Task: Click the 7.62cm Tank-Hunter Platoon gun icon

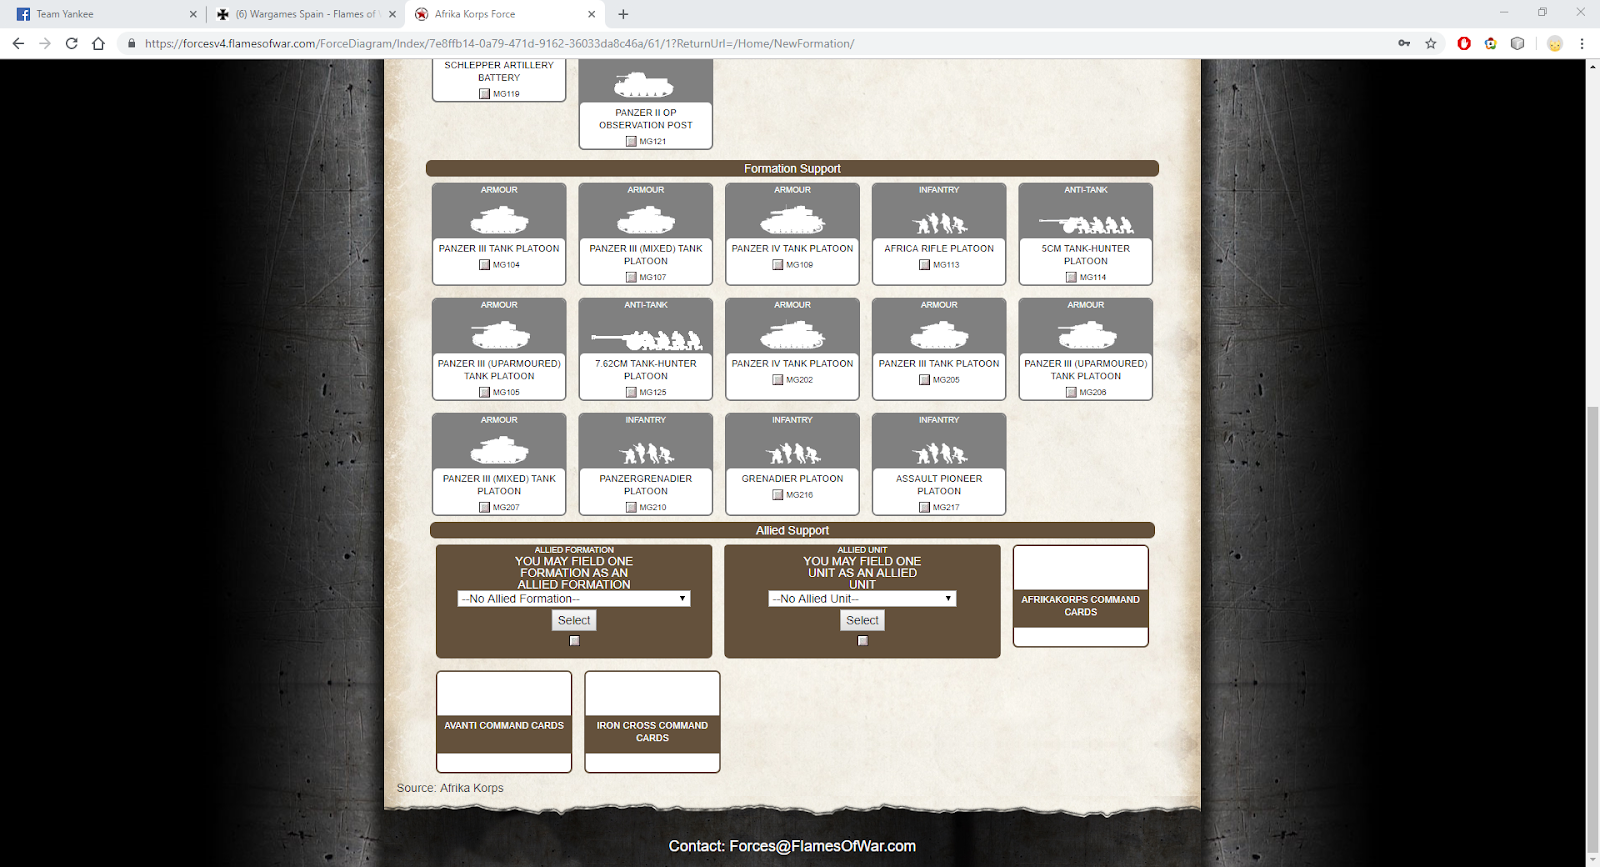Action: click(x=646, y=339)
